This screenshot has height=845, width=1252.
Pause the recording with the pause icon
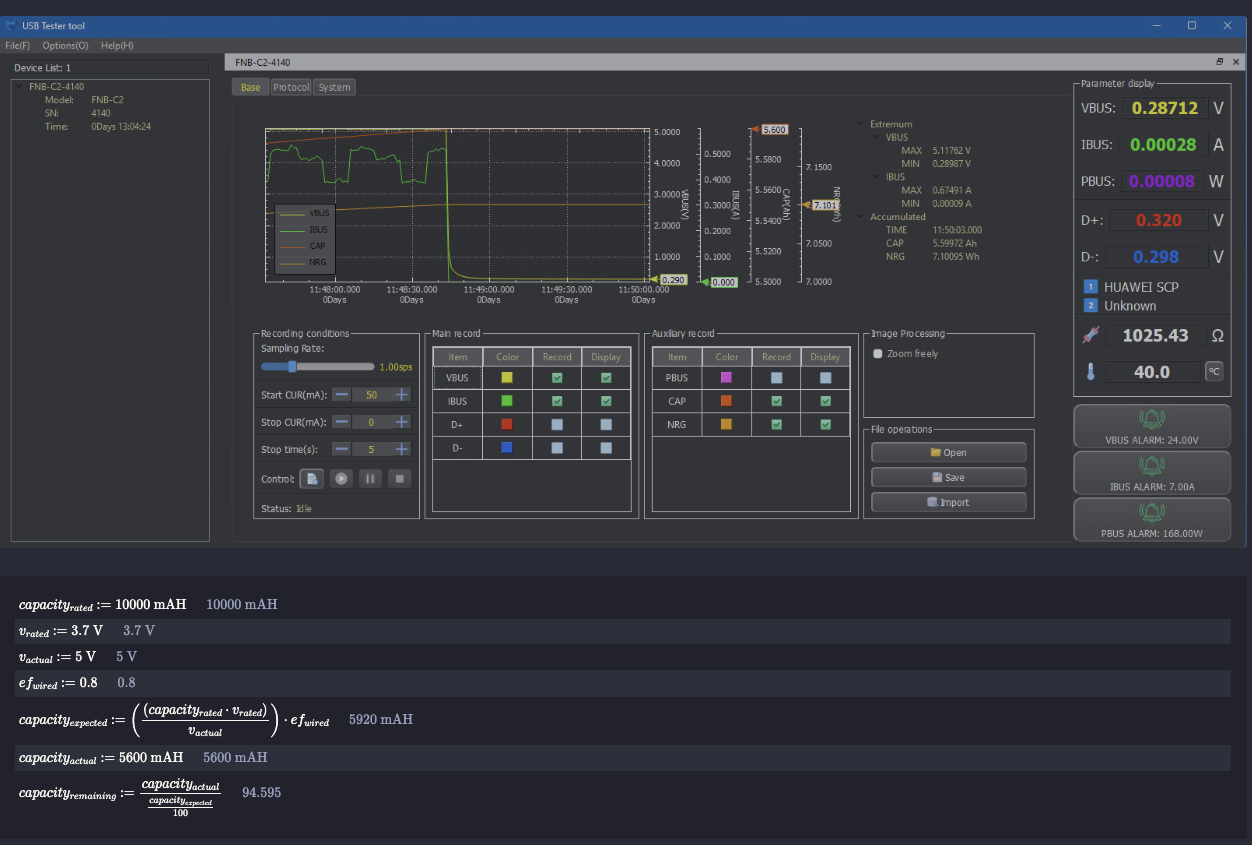(x=370, y=479)
